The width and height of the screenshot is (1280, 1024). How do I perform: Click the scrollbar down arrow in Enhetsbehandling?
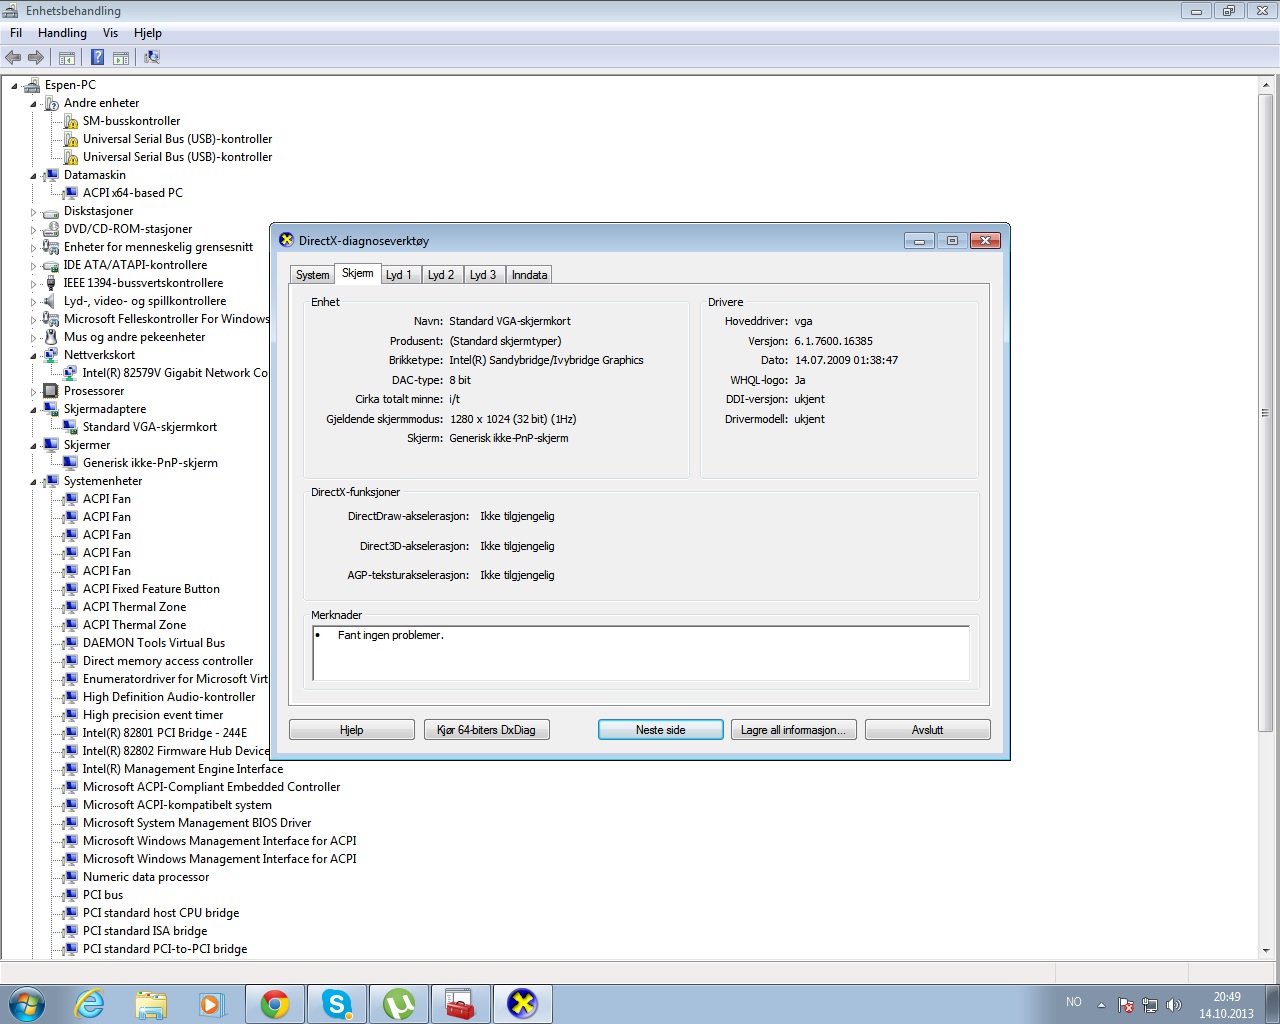click(1265, 950)
